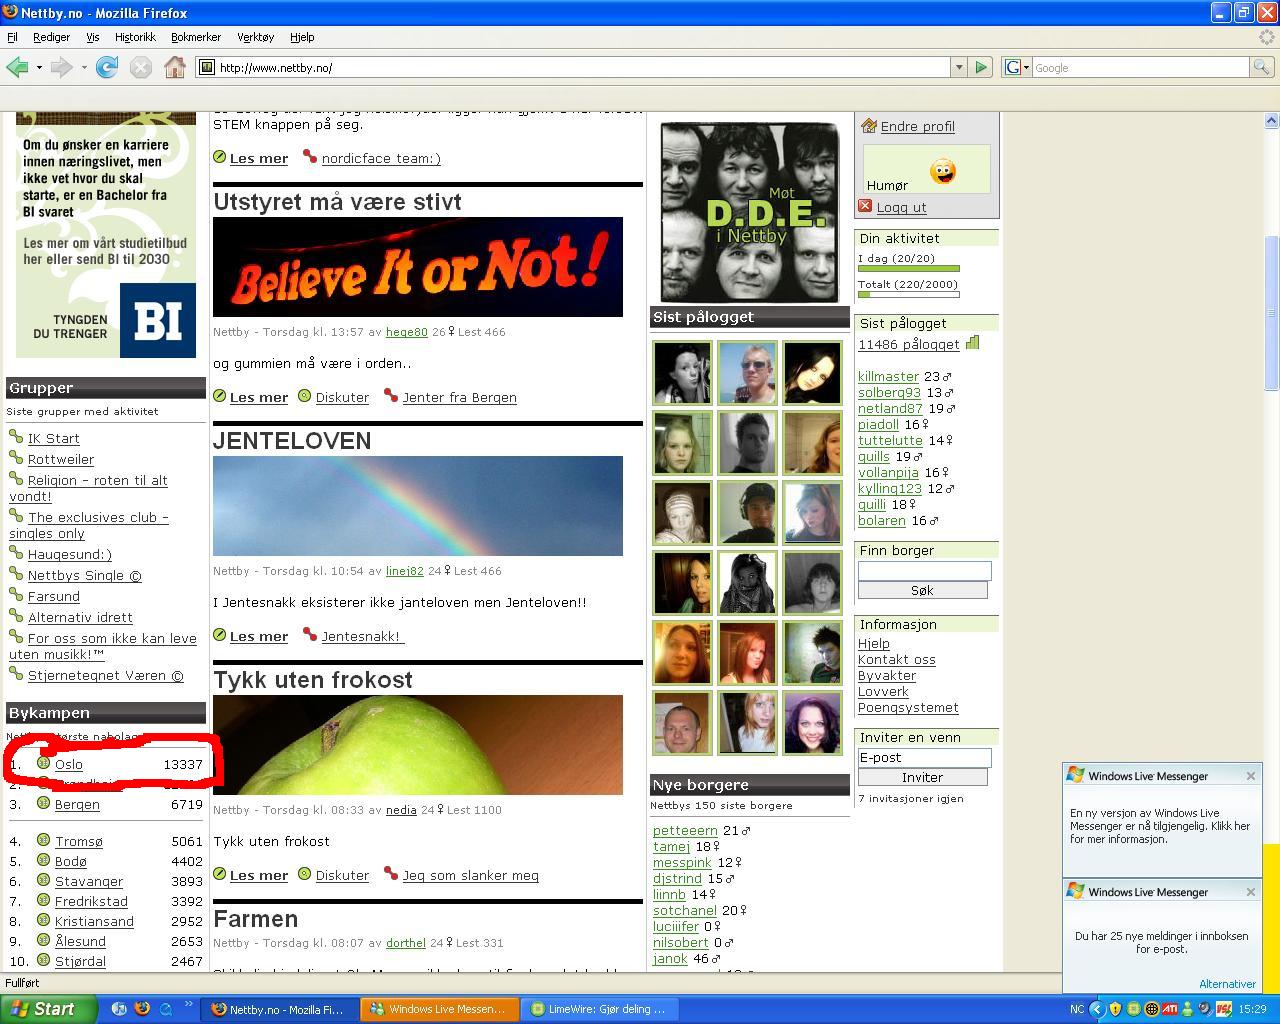This screenshot has width=1280, height=1024.
Task: Open the Bokmerker menu
Action: (x=196, y=37)
